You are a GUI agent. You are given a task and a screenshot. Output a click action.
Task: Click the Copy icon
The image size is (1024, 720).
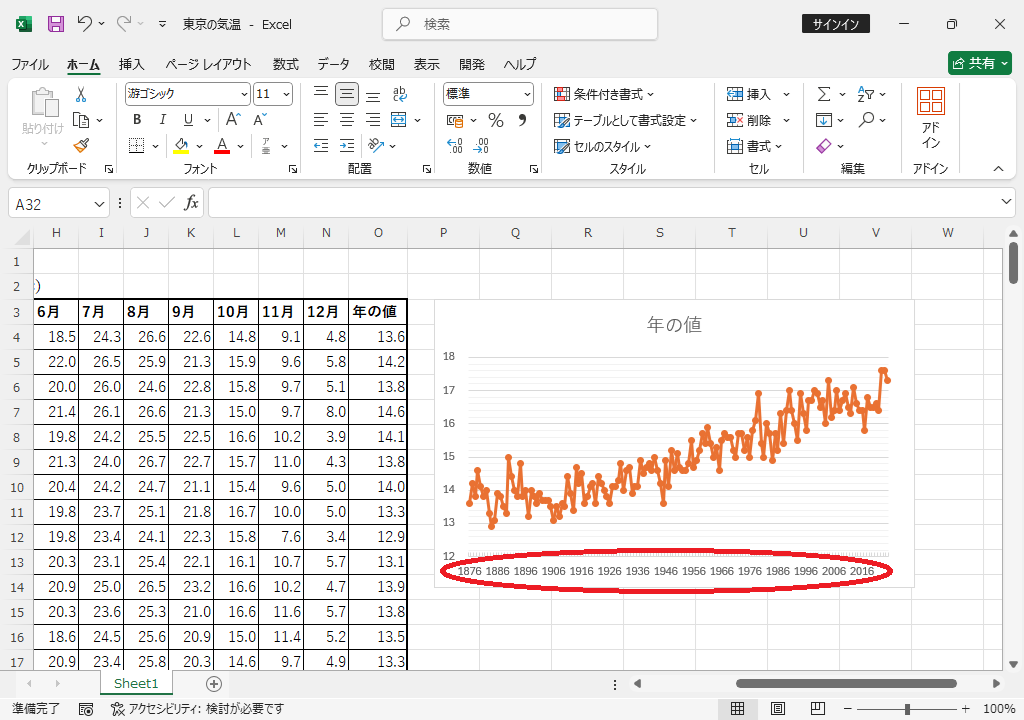(81, 120)
